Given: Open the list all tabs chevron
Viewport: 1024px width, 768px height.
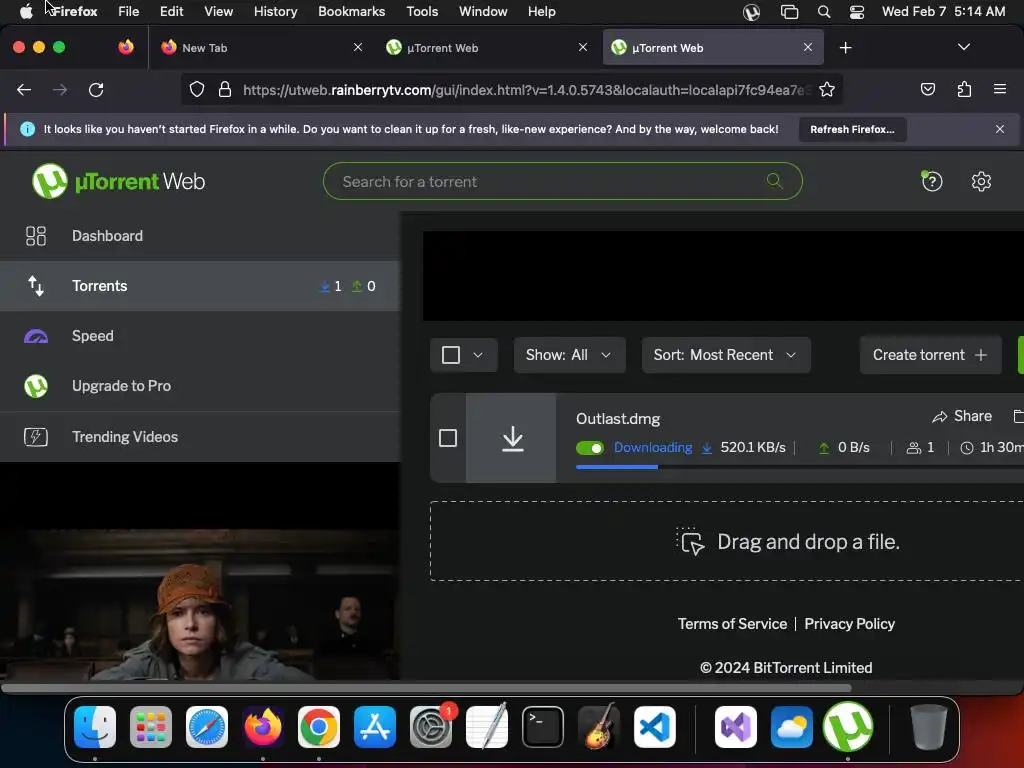Looking at the screenshot, I should (963, 47).
